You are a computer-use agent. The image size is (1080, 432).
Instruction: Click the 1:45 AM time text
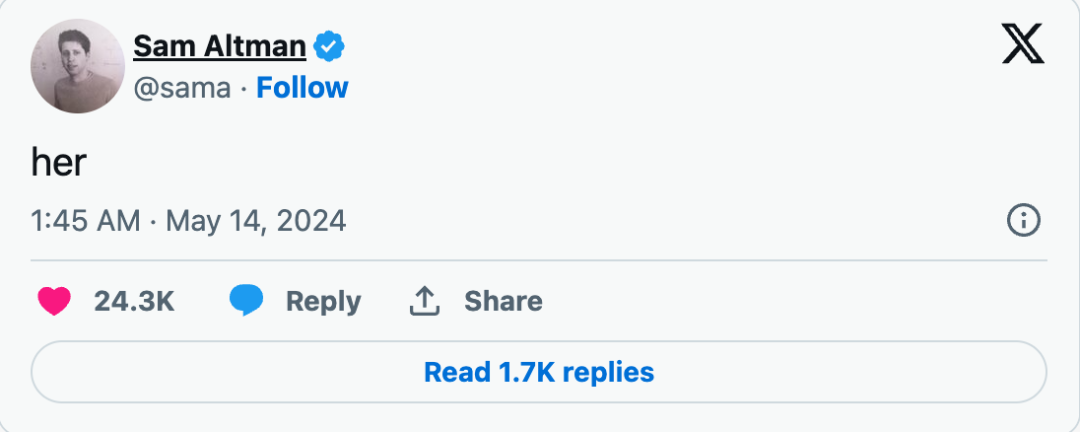[x=85, y=221]
